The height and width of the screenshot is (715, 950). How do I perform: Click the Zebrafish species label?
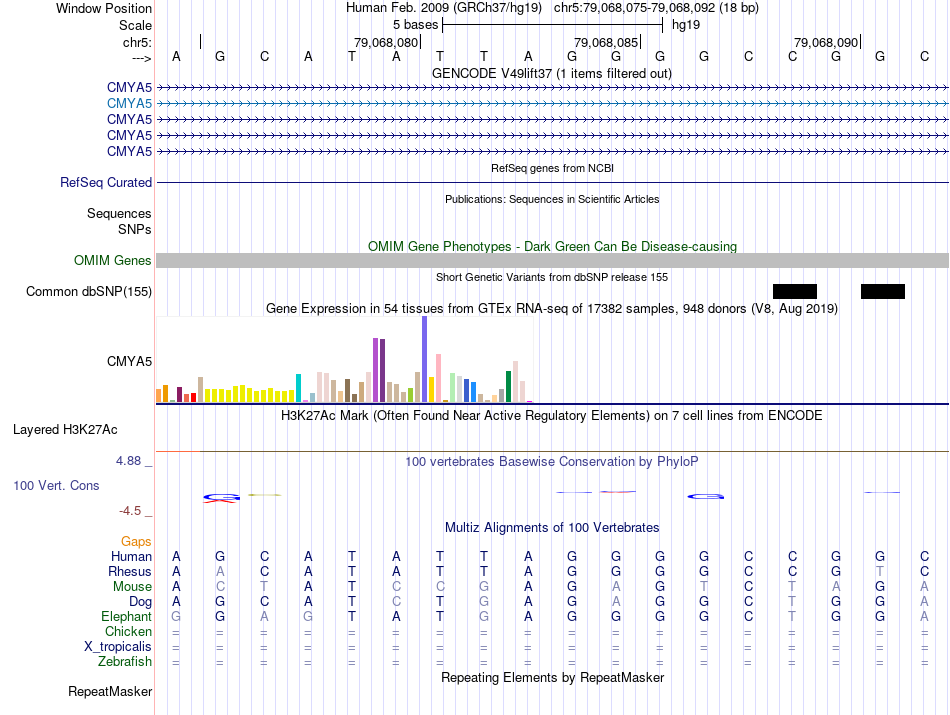click(x=125, y=662)
